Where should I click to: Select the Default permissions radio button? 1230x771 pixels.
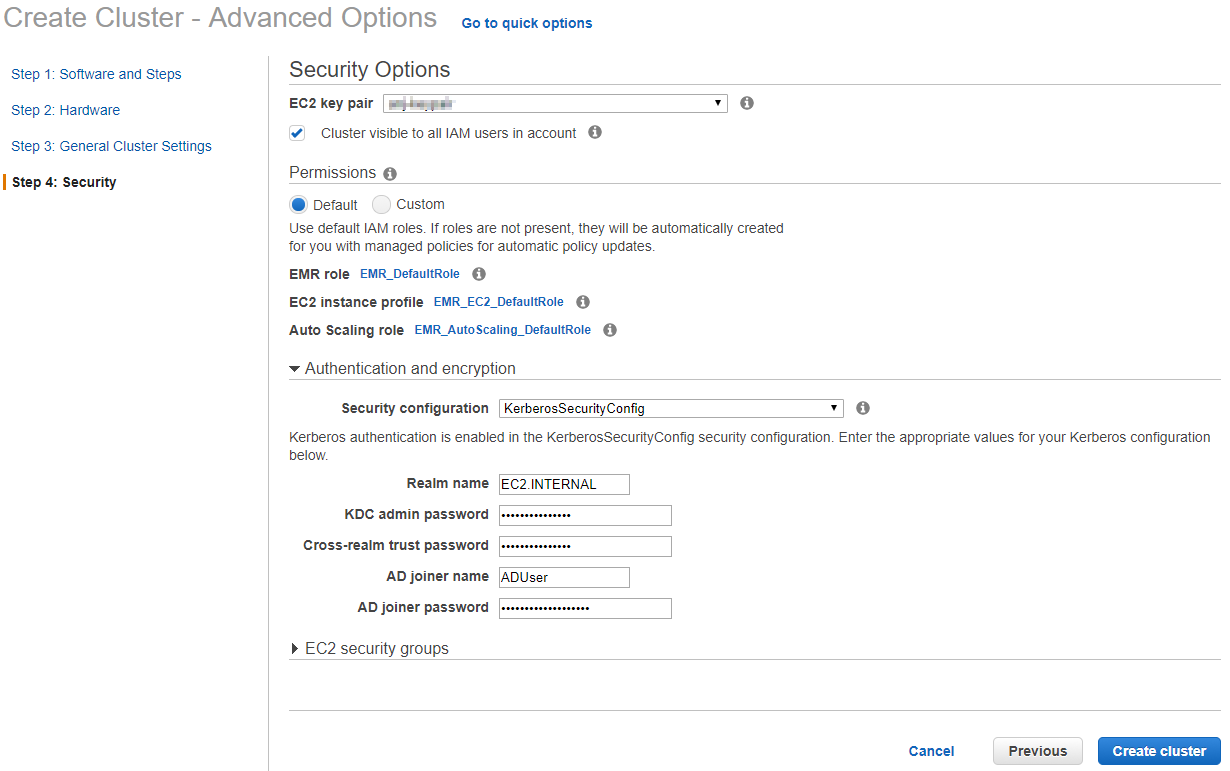(298, 204)
